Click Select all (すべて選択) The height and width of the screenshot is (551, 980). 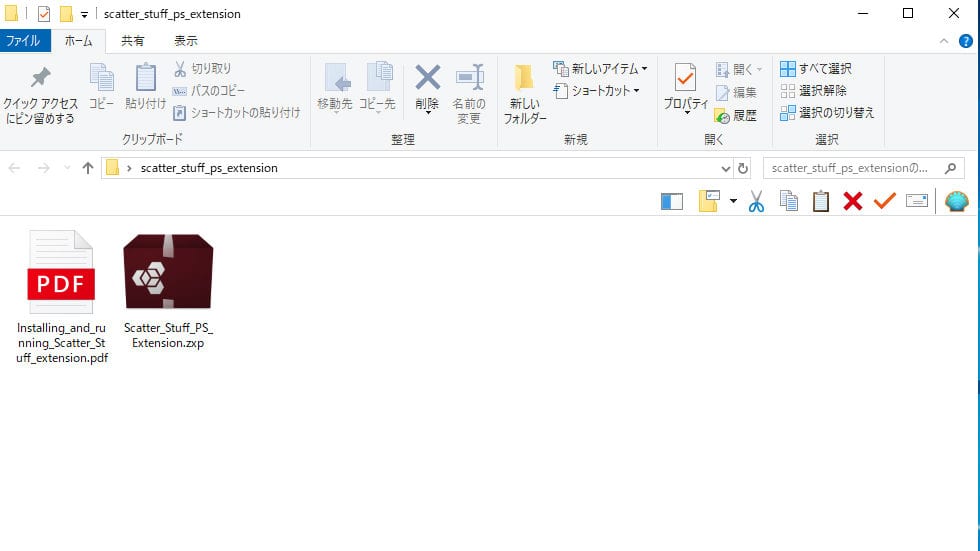coord(816,68)
